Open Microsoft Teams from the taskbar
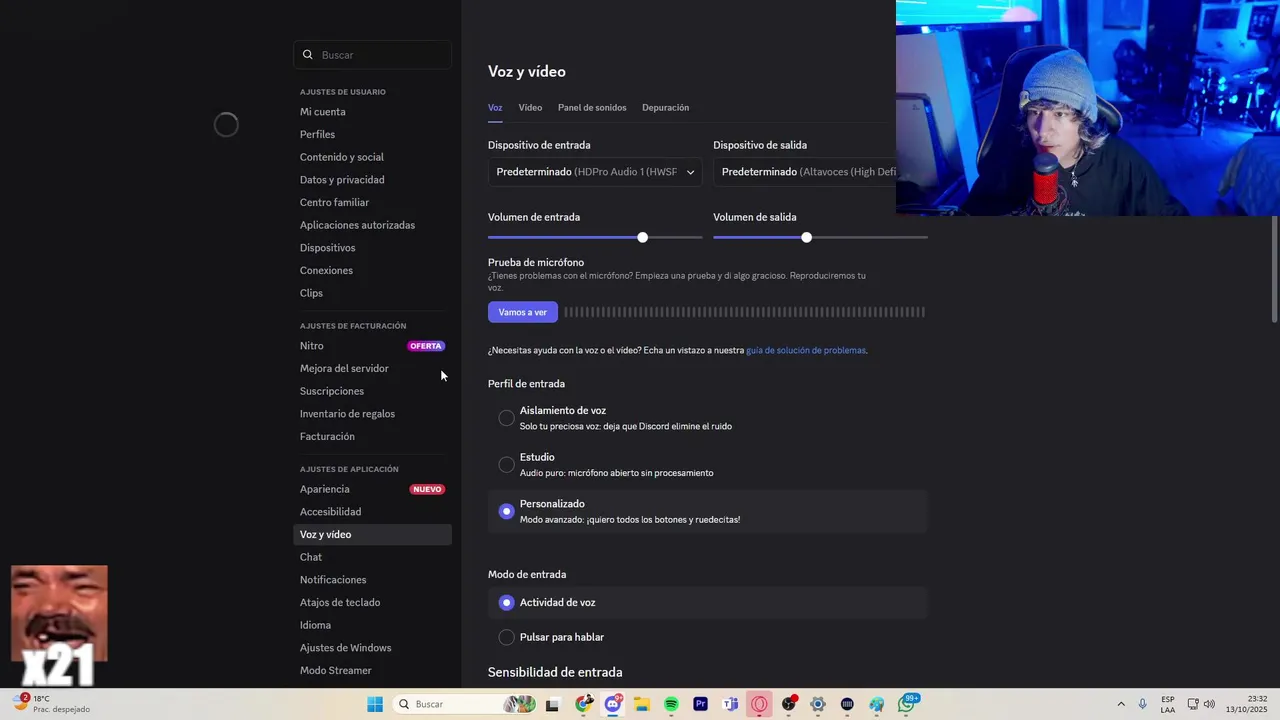The height and width of the screenshot is (720, 1280). [730, 704]
